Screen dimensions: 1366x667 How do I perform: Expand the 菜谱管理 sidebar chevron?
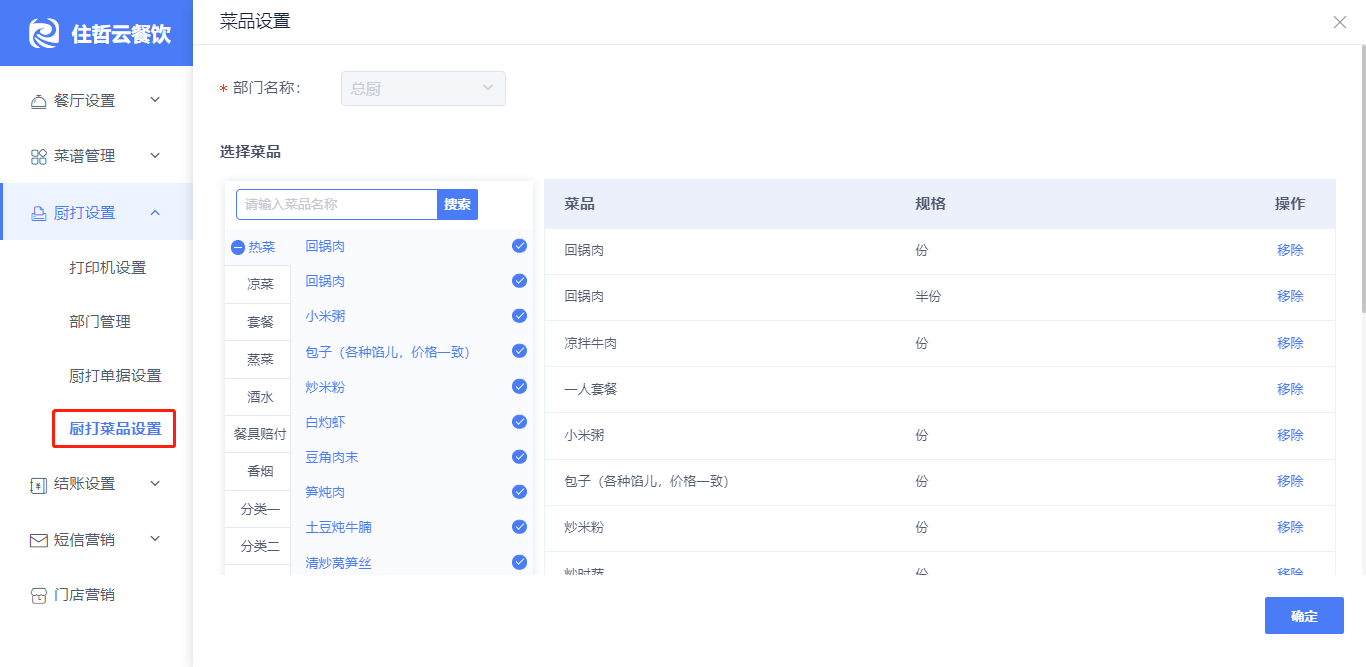pyautogui.click(x=155, y=156)
